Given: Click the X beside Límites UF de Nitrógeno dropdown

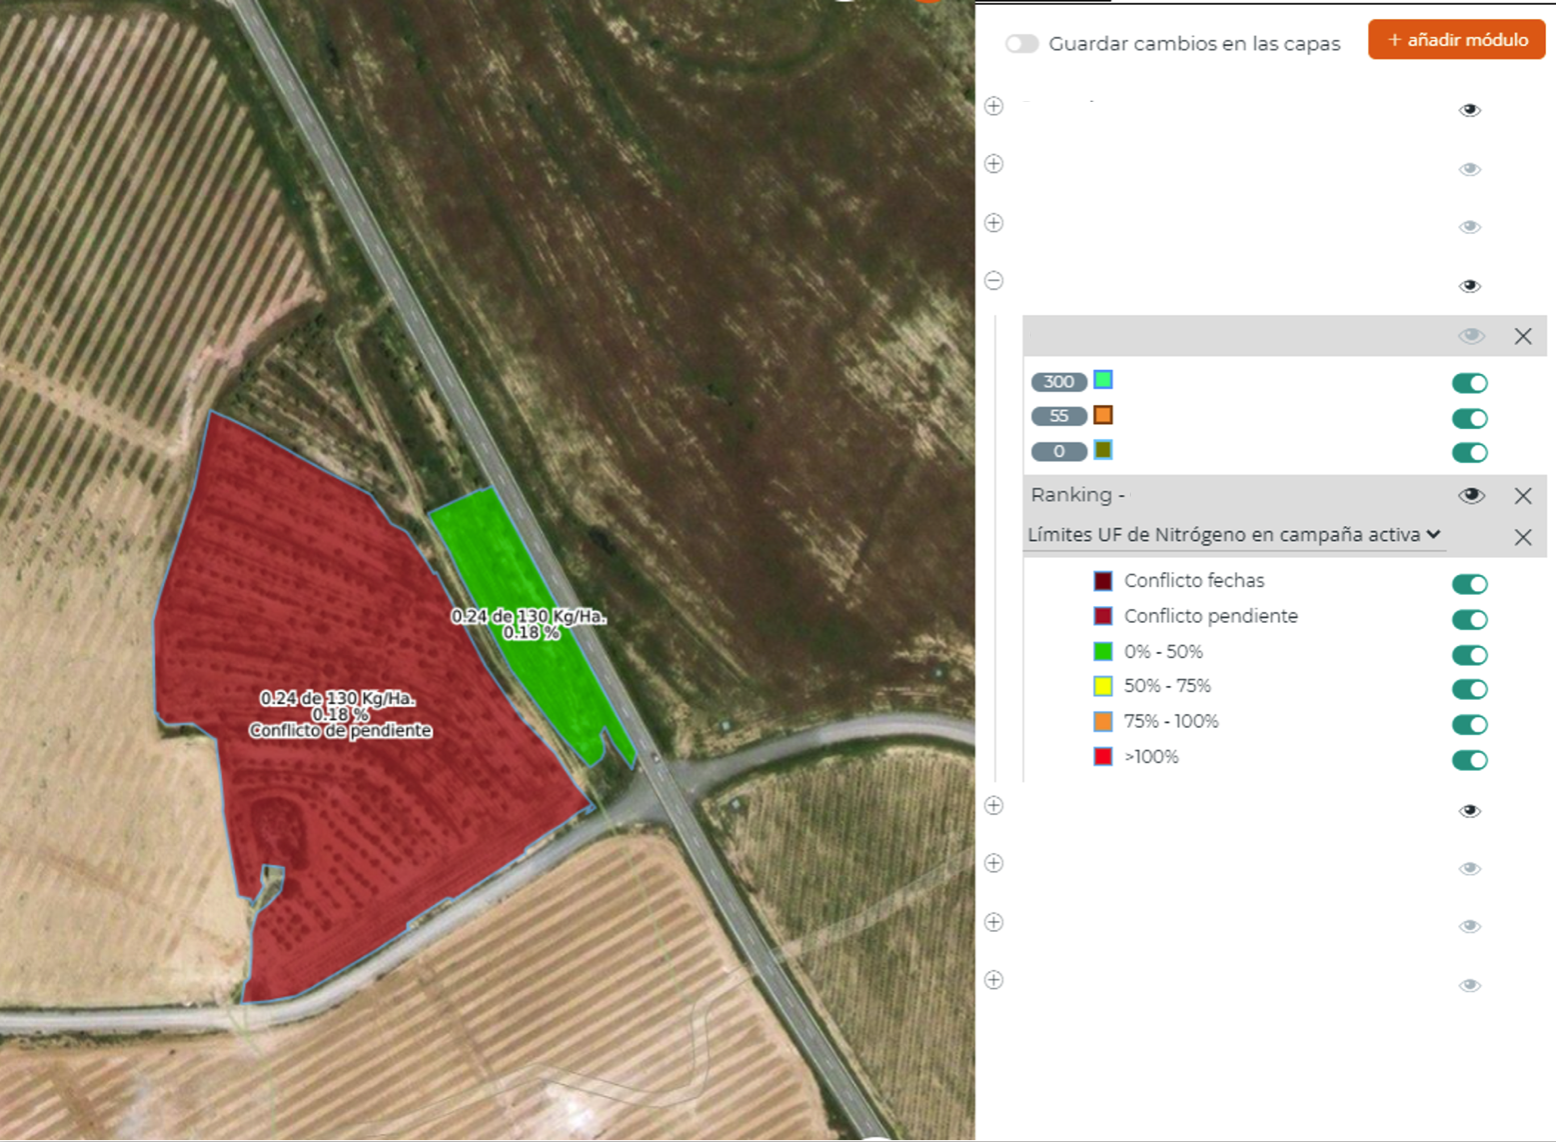Looking at the screenshot, I should [1522, 537].
